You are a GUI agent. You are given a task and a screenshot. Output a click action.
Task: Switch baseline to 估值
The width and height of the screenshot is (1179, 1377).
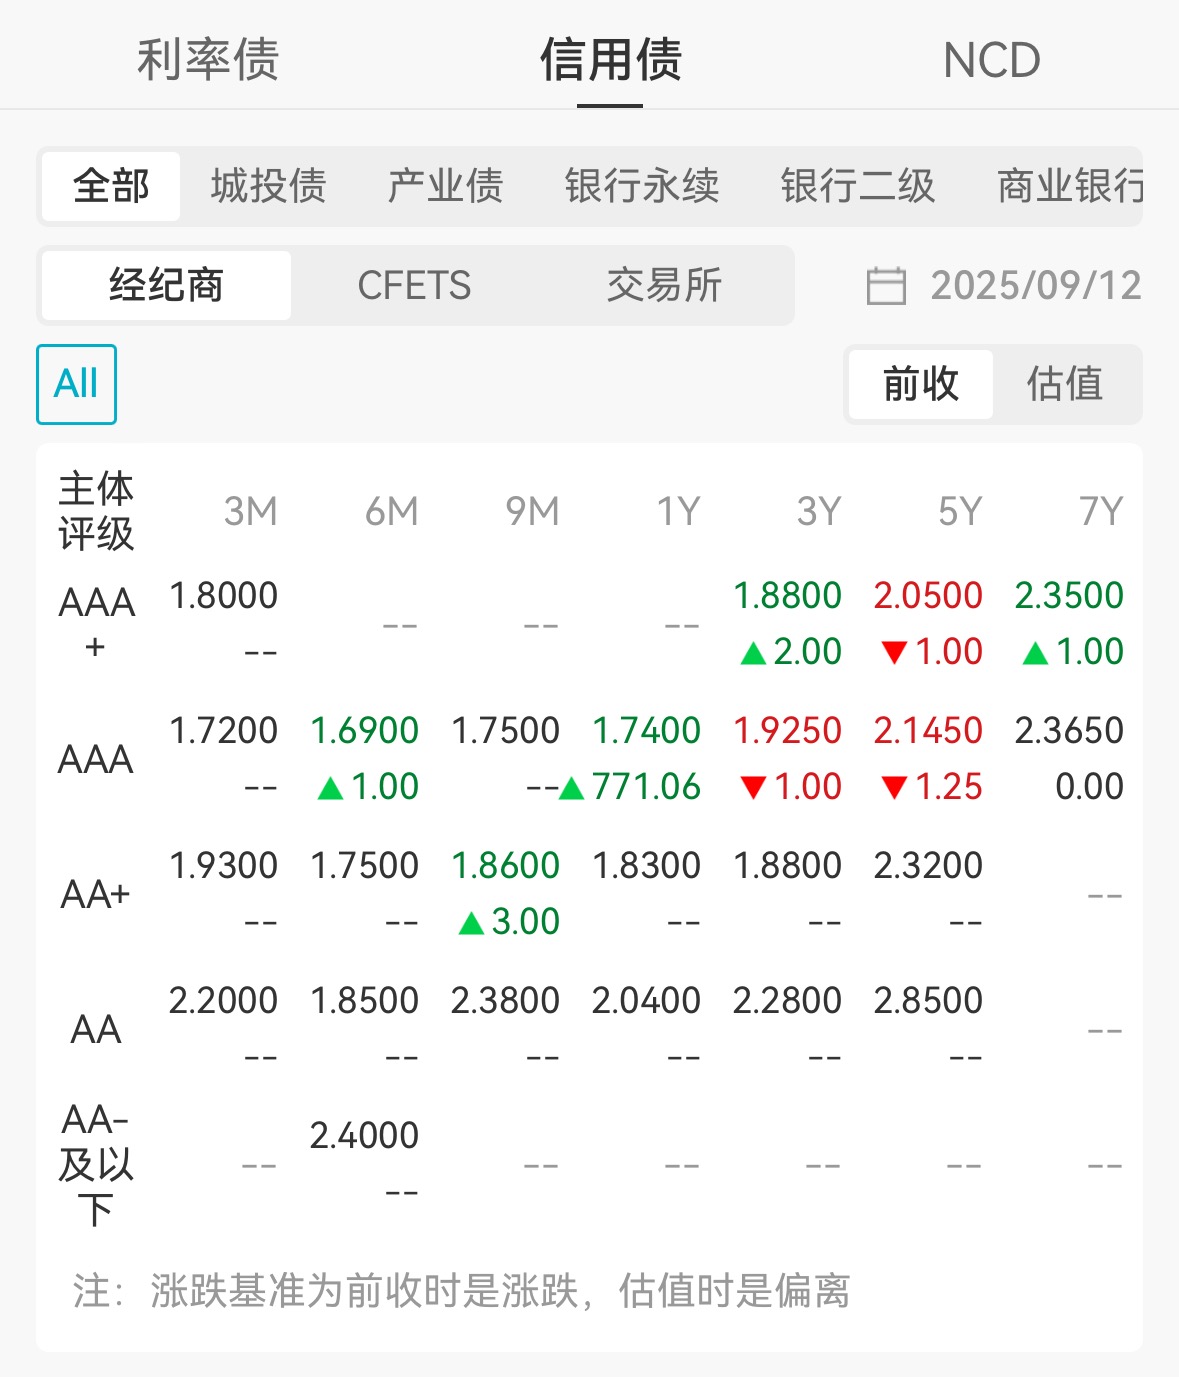[1065, 384]
